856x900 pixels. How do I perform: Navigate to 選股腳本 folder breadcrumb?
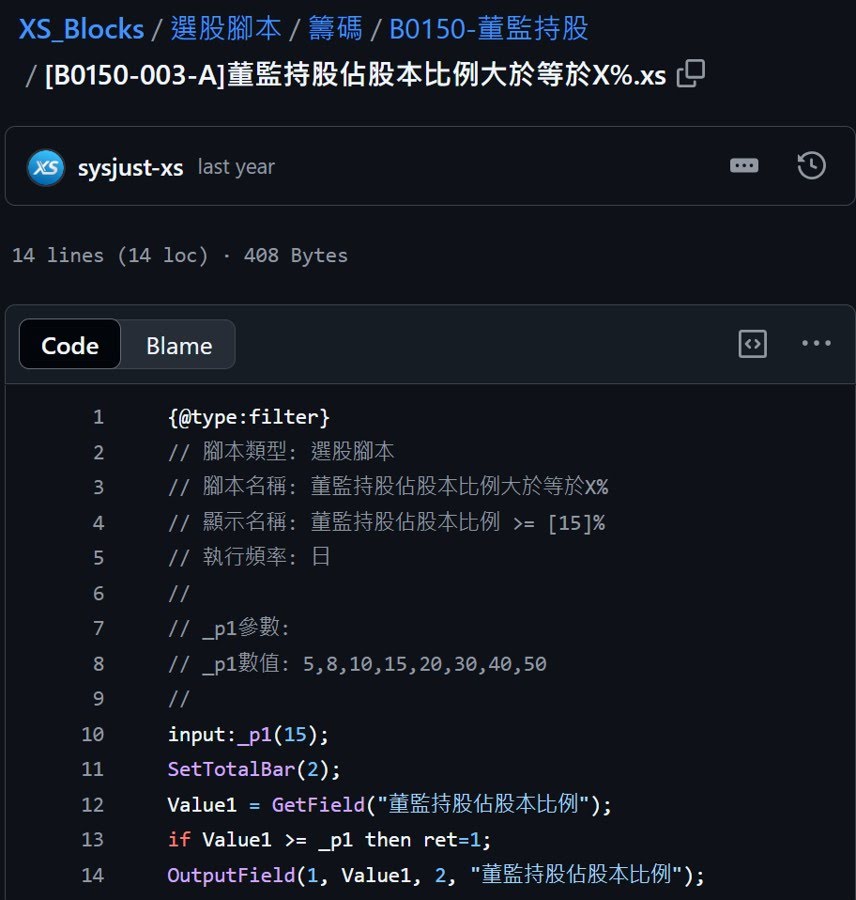click(226, 29)
